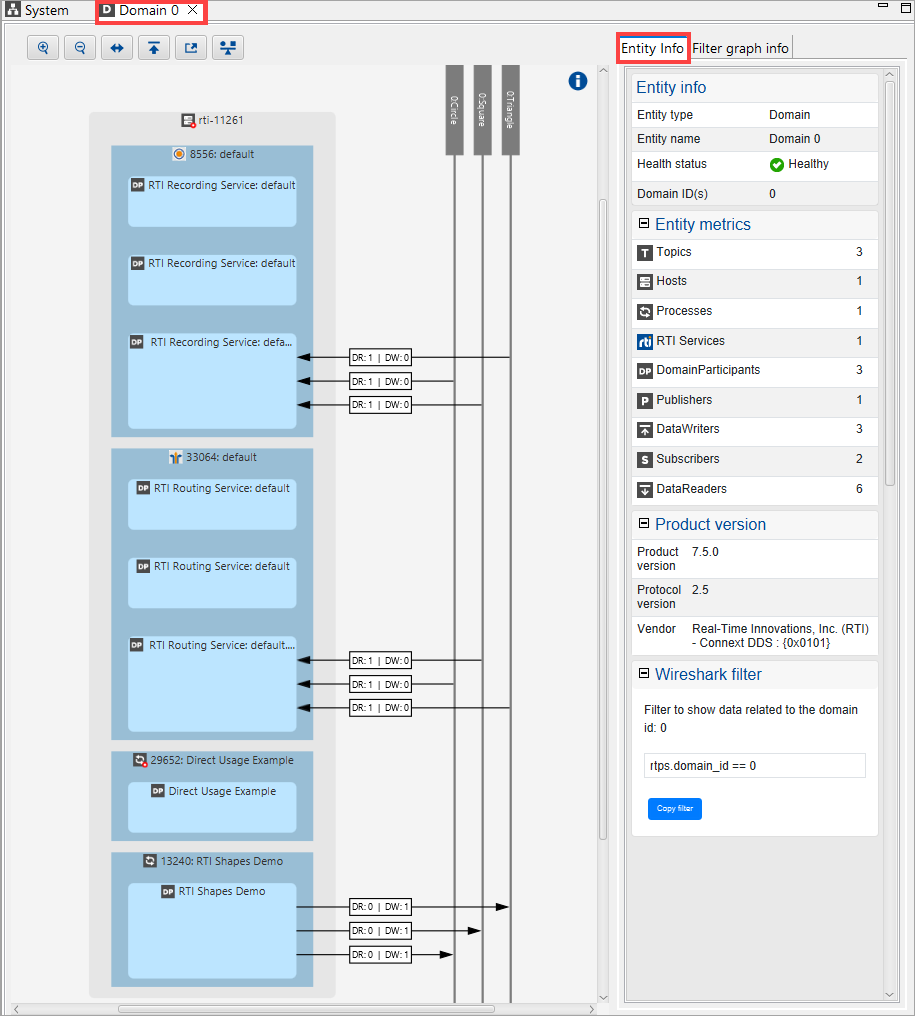Click the Protocol version '2.5' value

pos(700,590)
